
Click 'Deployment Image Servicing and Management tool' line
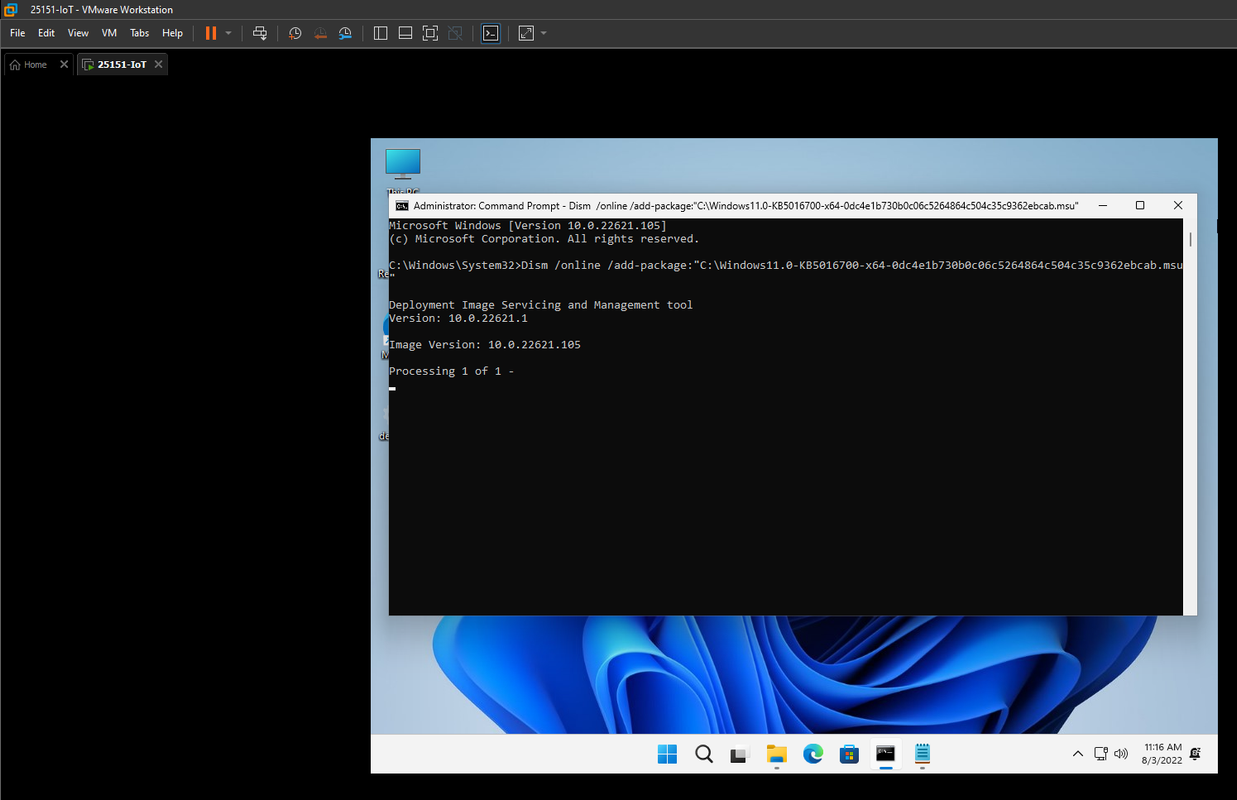[541, 305]
